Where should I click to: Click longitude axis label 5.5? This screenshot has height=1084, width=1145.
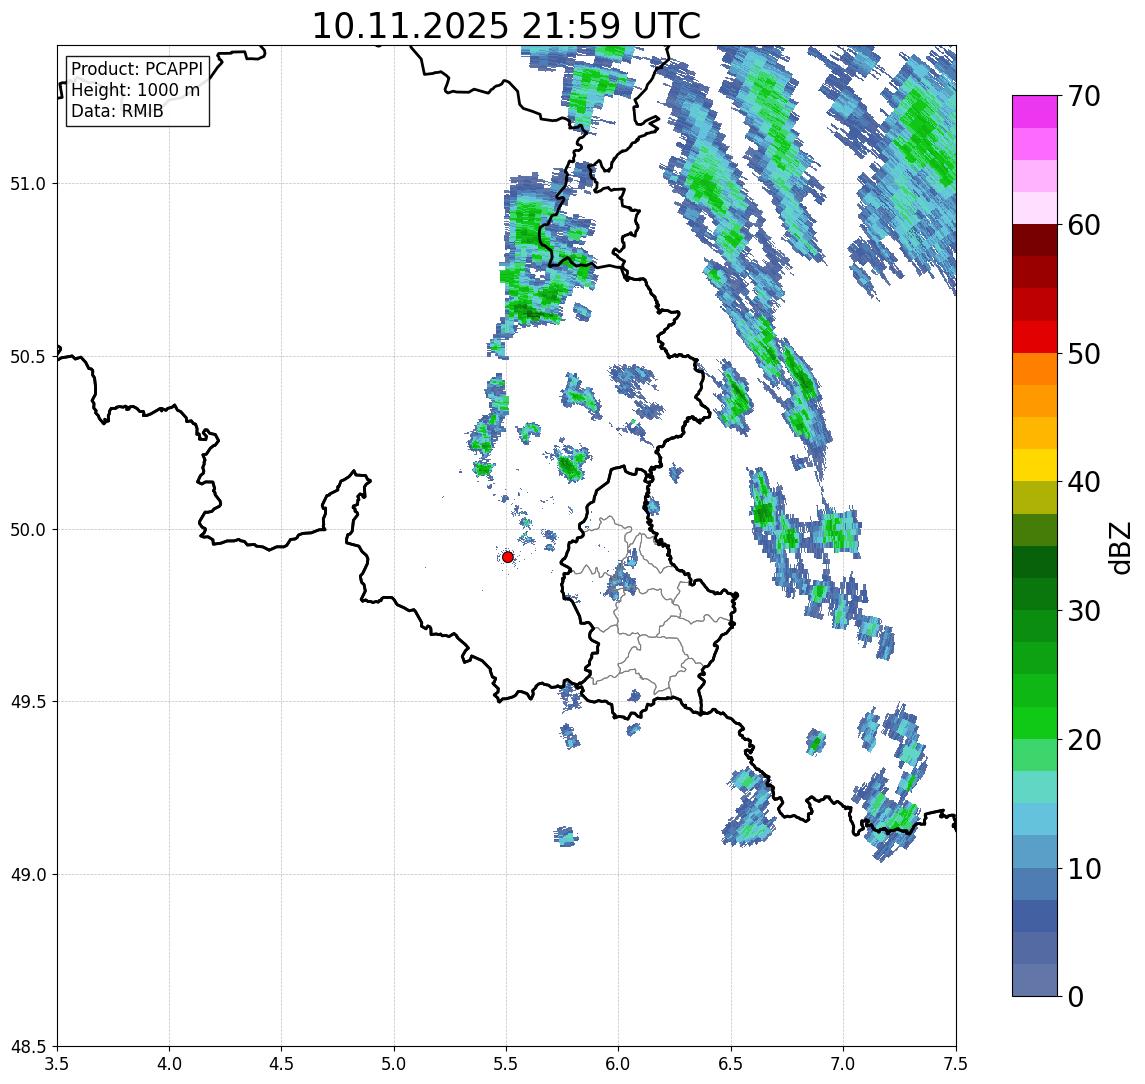tap(507, 1064)
